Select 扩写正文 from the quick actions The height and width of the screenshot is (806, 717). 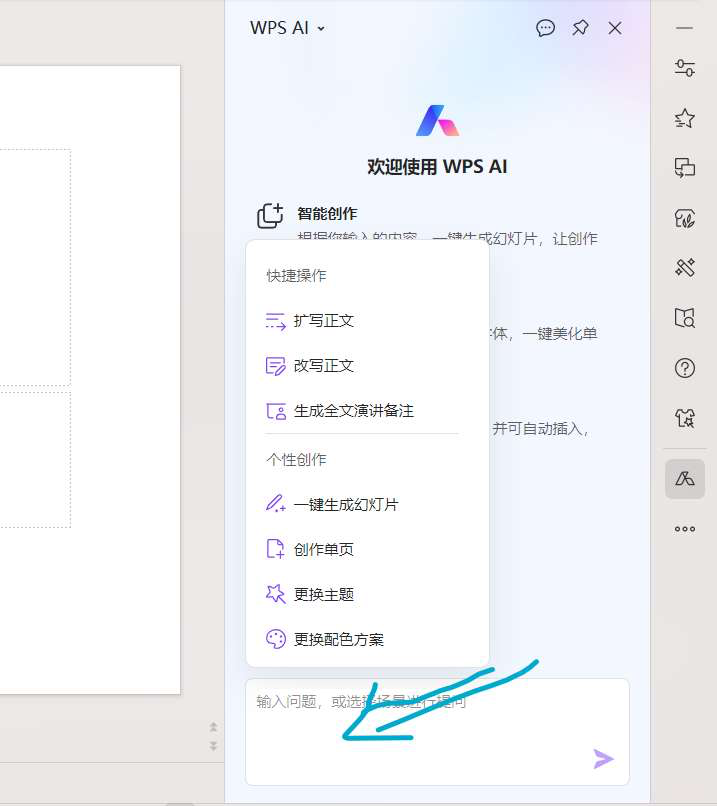point(324,321)
